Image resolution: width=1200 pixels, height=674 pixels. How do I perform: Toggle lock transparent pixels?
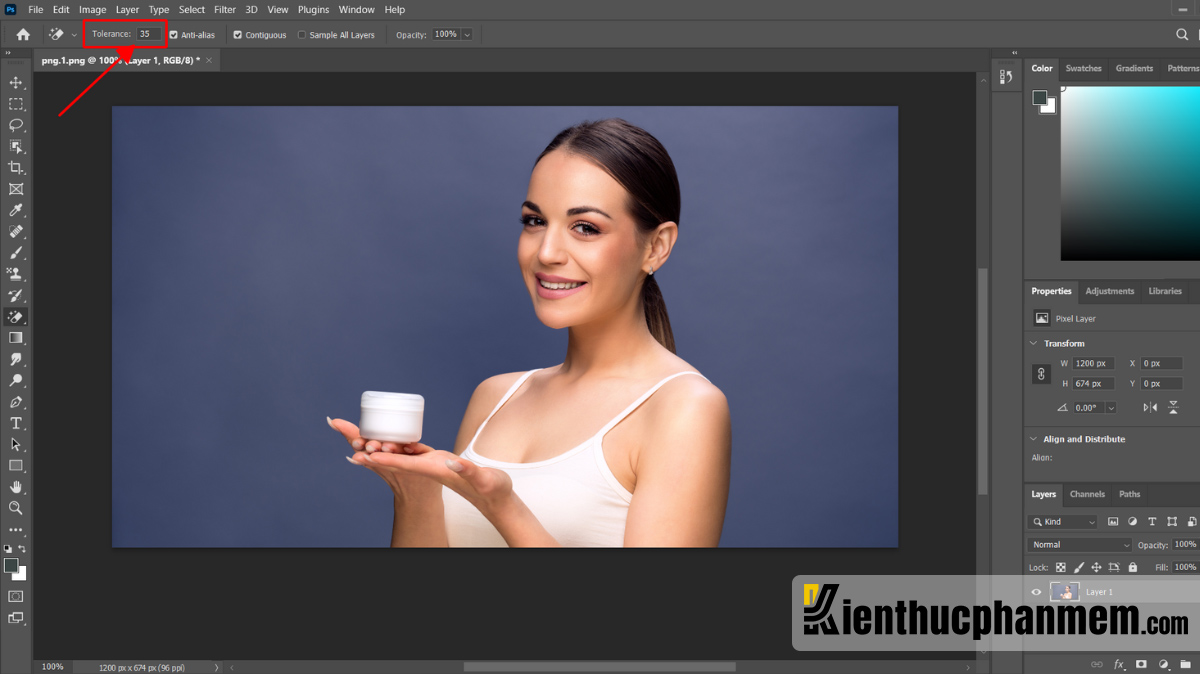tap(1061, 567)
